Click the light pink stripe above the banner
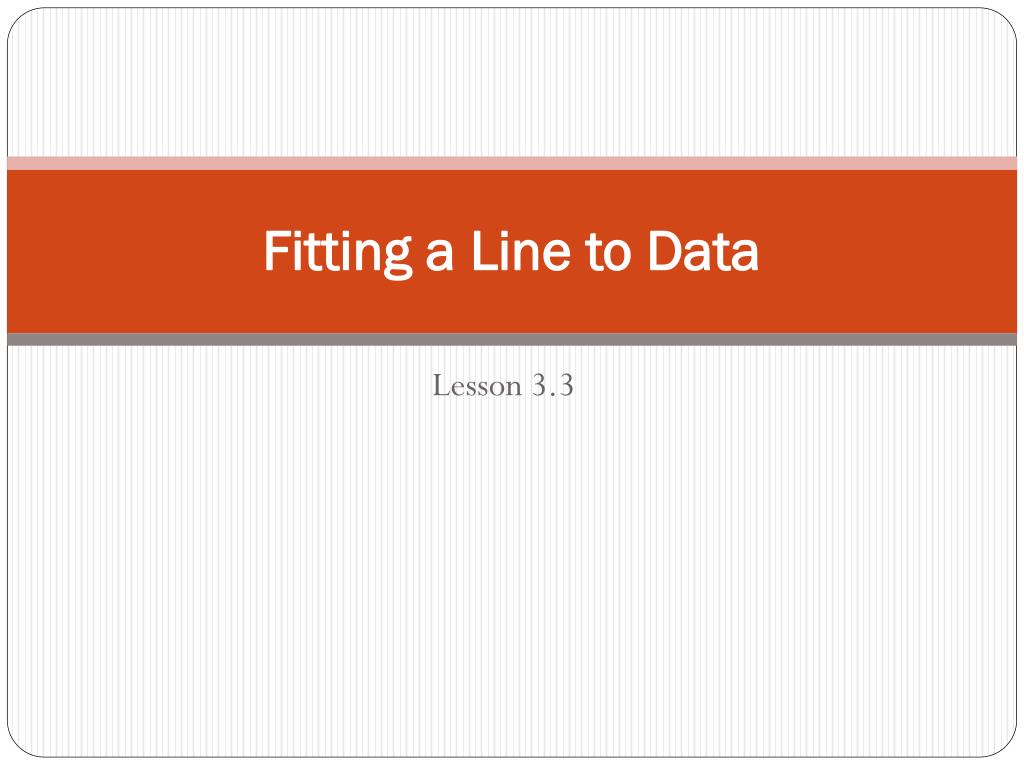1024x768 pixels. click(x=512, y=163)
